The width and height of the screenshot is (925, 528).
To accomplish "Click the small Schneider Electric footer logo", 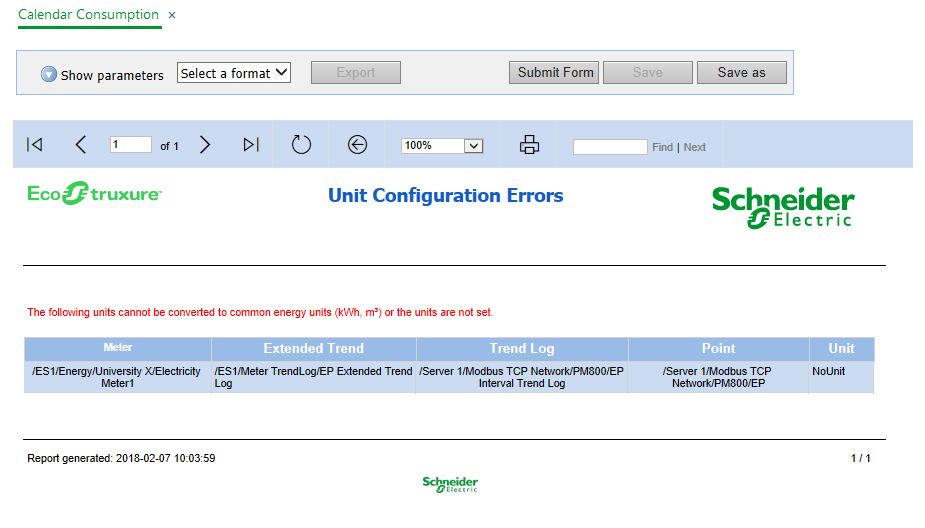I will 450,484.
